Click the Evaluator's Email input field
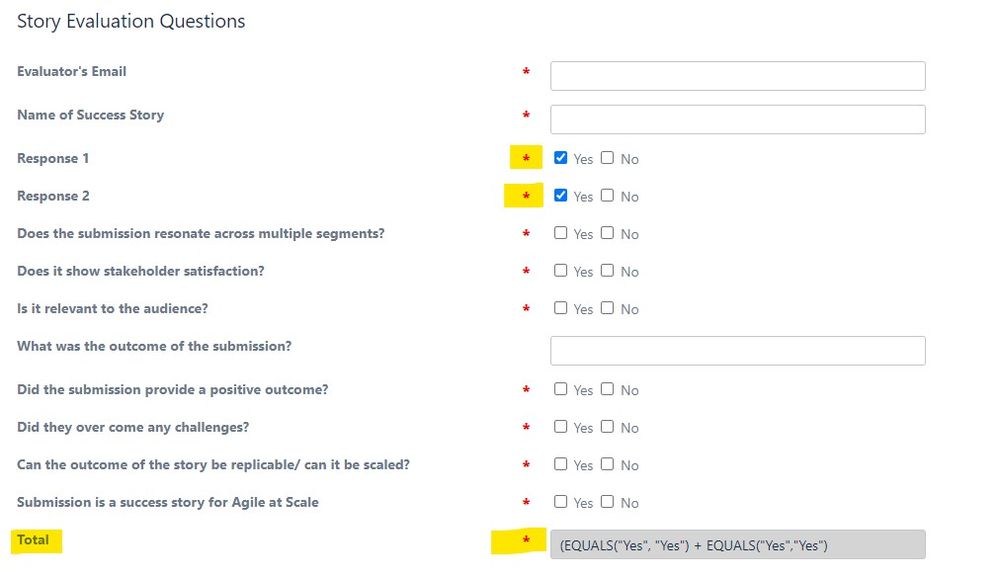Image resolution: width=999 pixels, height=572 pixels. [738, 76]
